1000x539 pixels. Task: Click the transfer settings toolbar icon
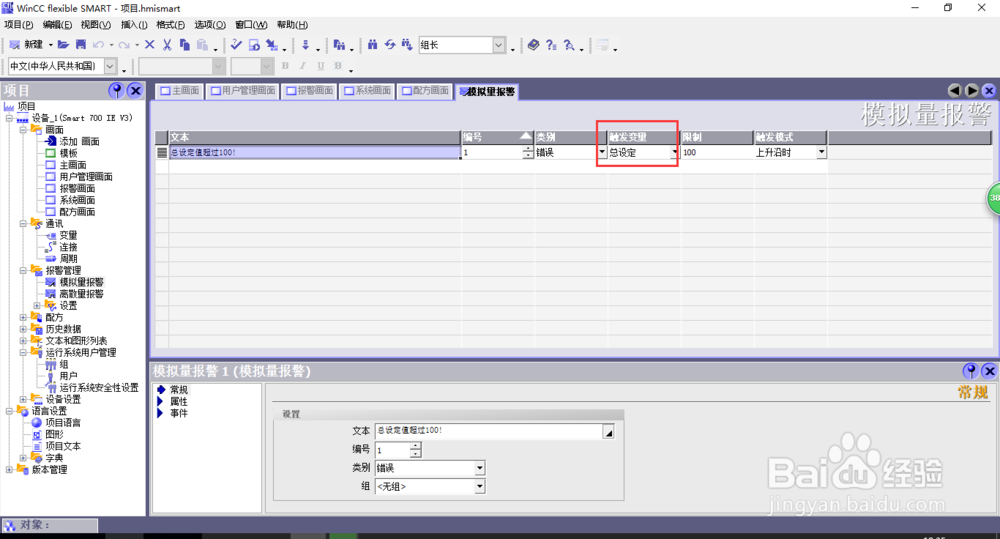(272, 45)
